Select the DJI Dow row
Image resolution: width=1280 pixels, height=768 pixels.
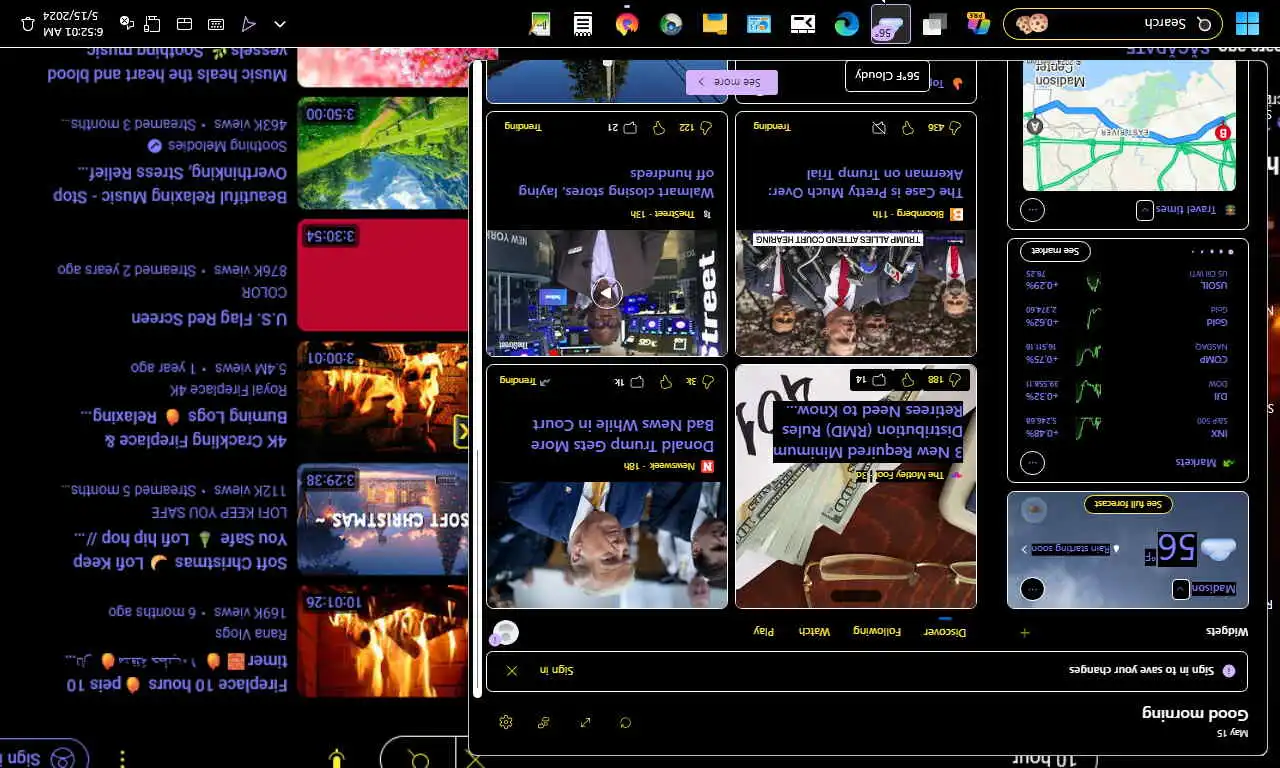tap(1126, 390)
